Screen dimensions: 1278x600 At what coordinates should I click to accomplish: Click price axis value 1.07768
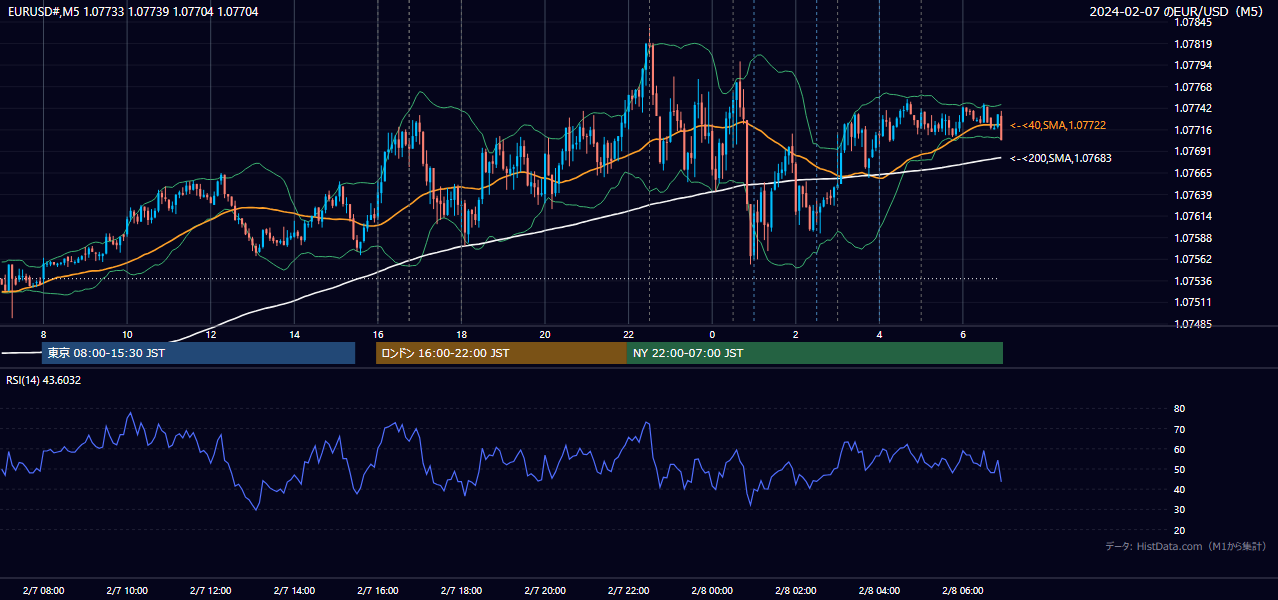pyautogui.click(x=1192, y=87)
